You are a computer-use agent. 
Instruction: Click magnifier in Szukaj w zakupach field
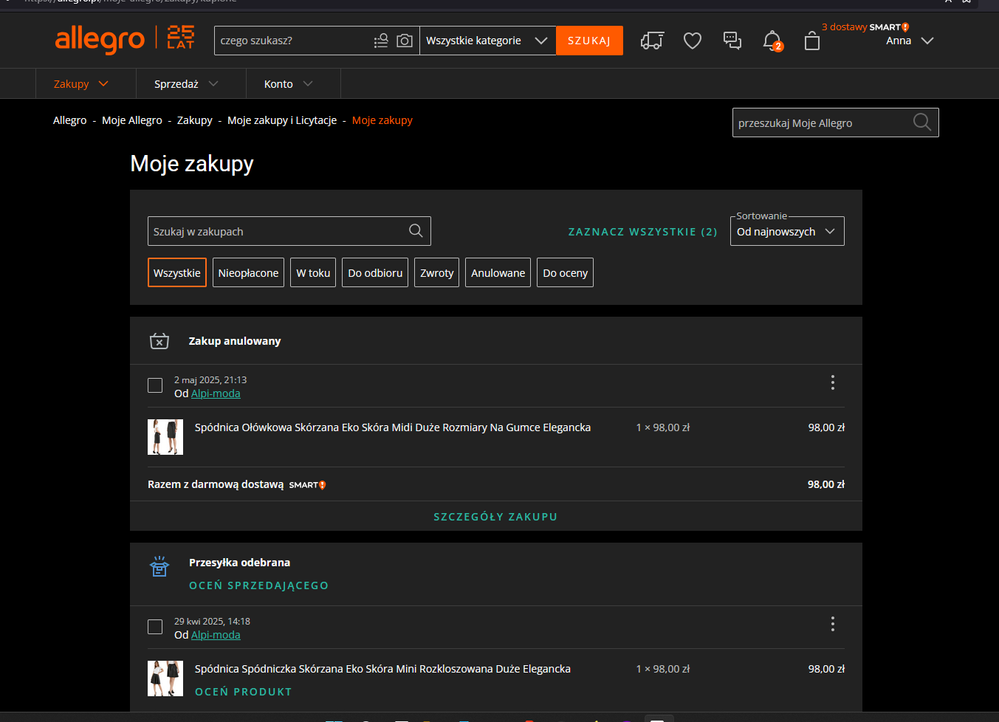415,231
